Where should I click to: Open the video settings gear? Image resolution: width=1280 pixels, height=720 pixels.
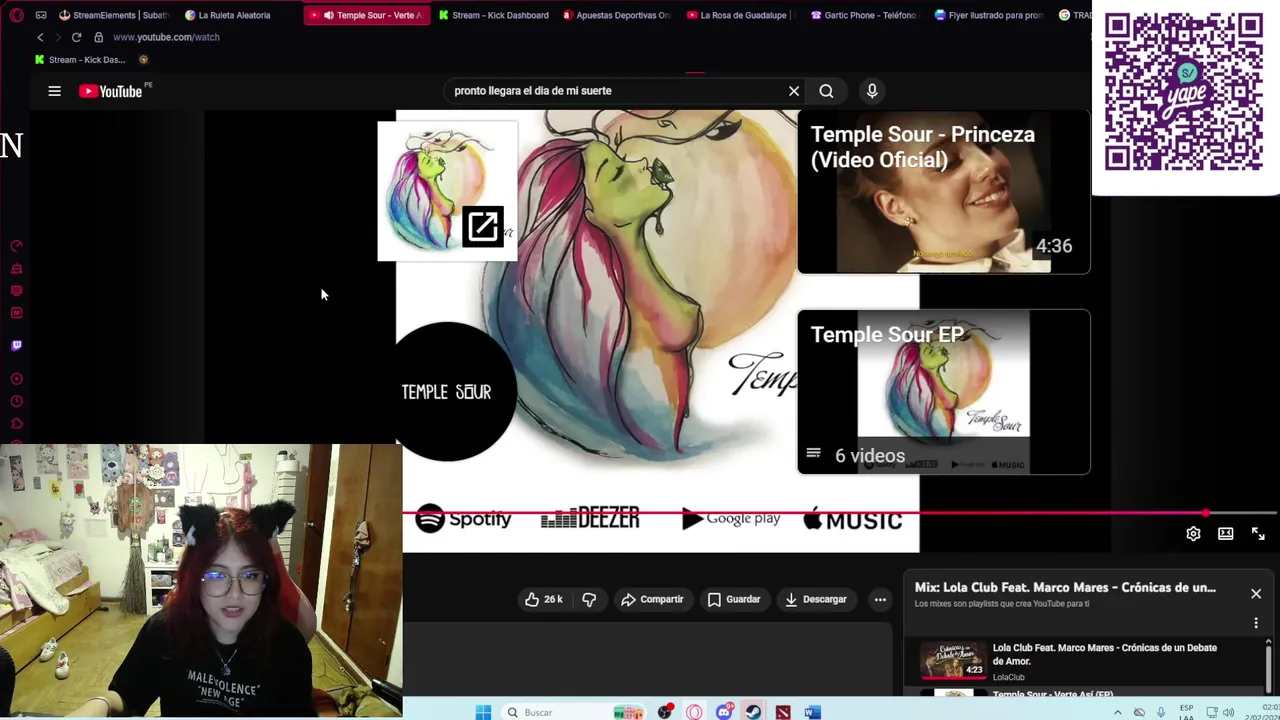point(1193,534)
